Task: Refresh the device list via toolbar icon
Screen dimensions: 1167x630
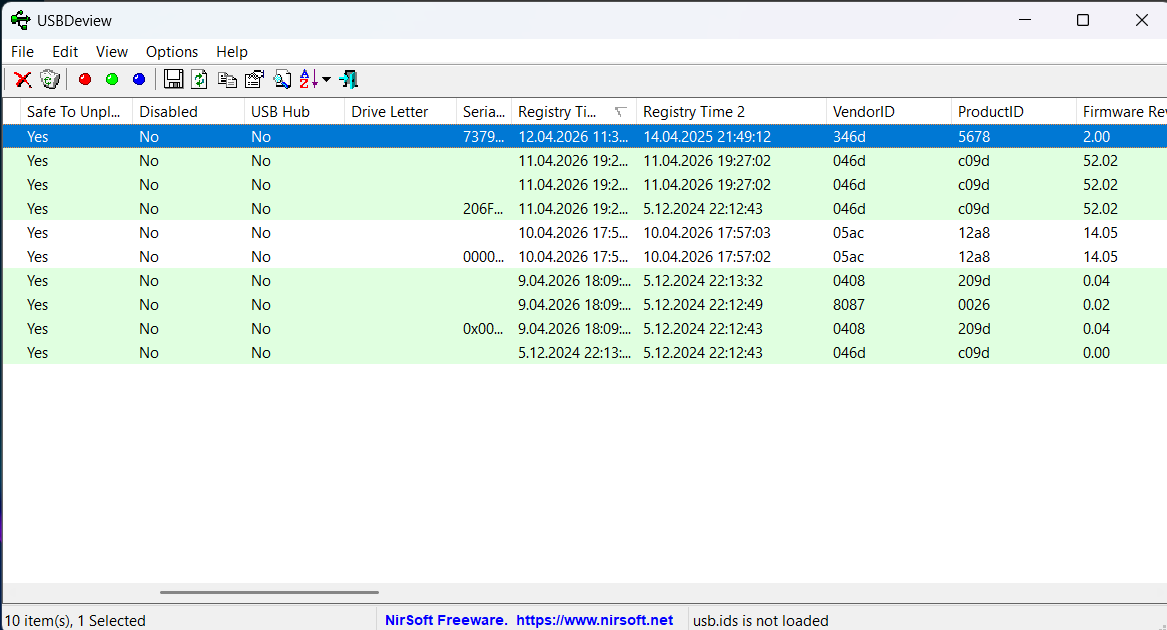Action: coord(199,79)
